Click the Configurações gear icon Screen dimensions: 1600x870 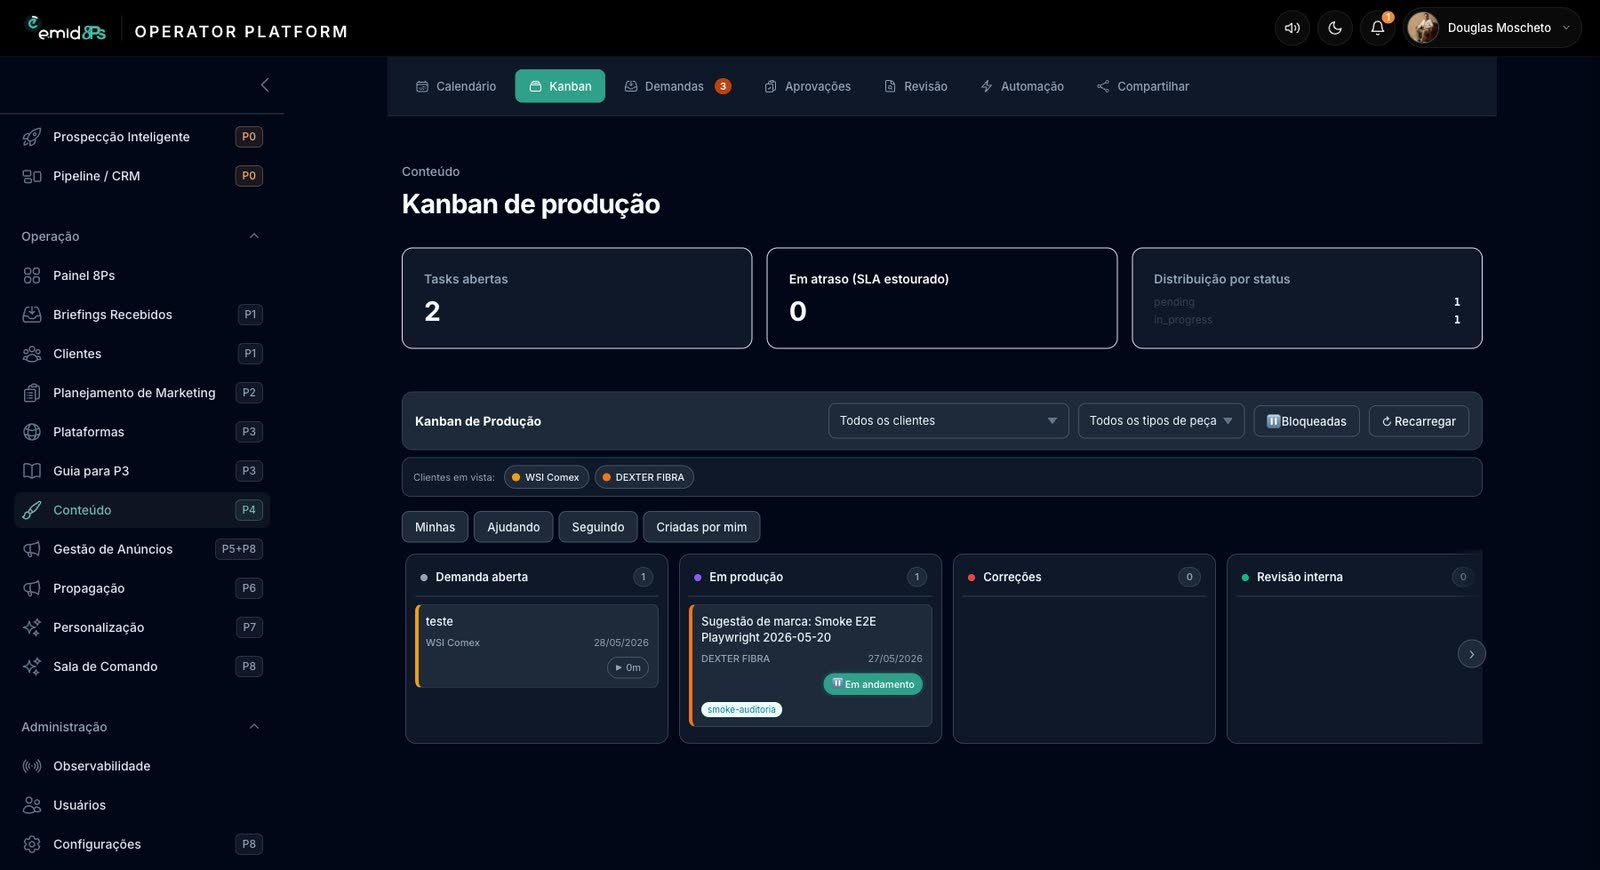click(x=32, y=844)
